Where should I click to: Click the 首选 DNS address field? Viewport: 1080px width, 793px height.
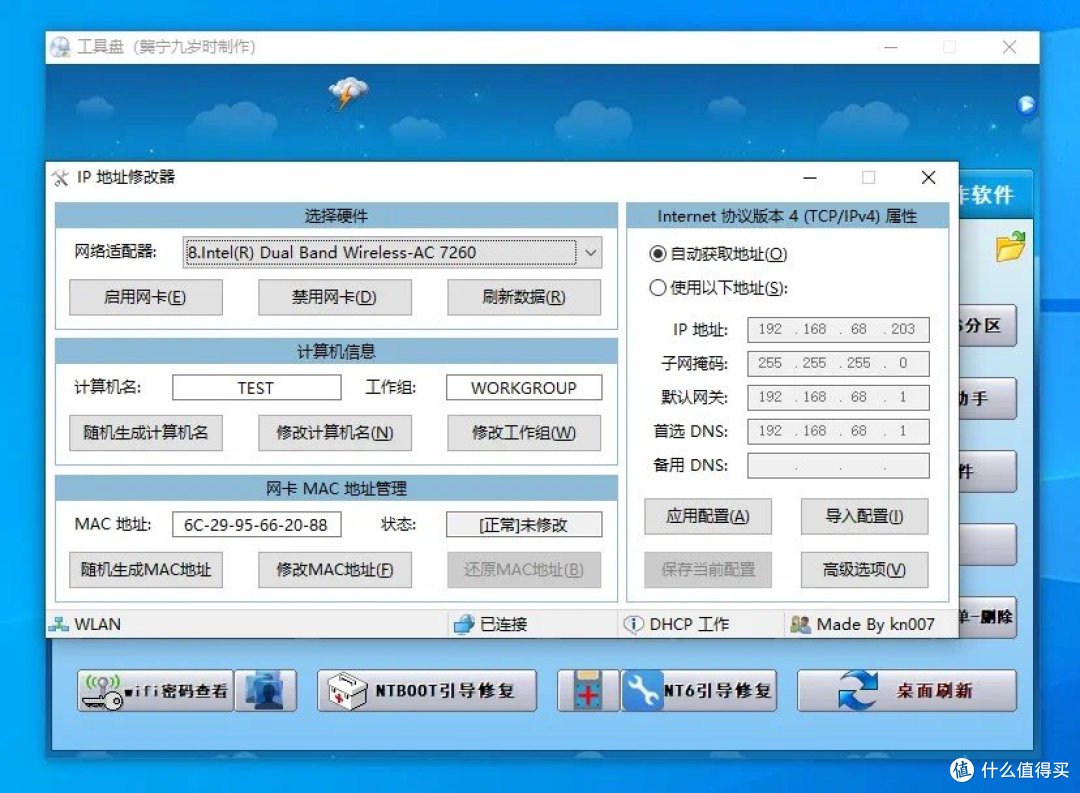[x=838, y=431]
